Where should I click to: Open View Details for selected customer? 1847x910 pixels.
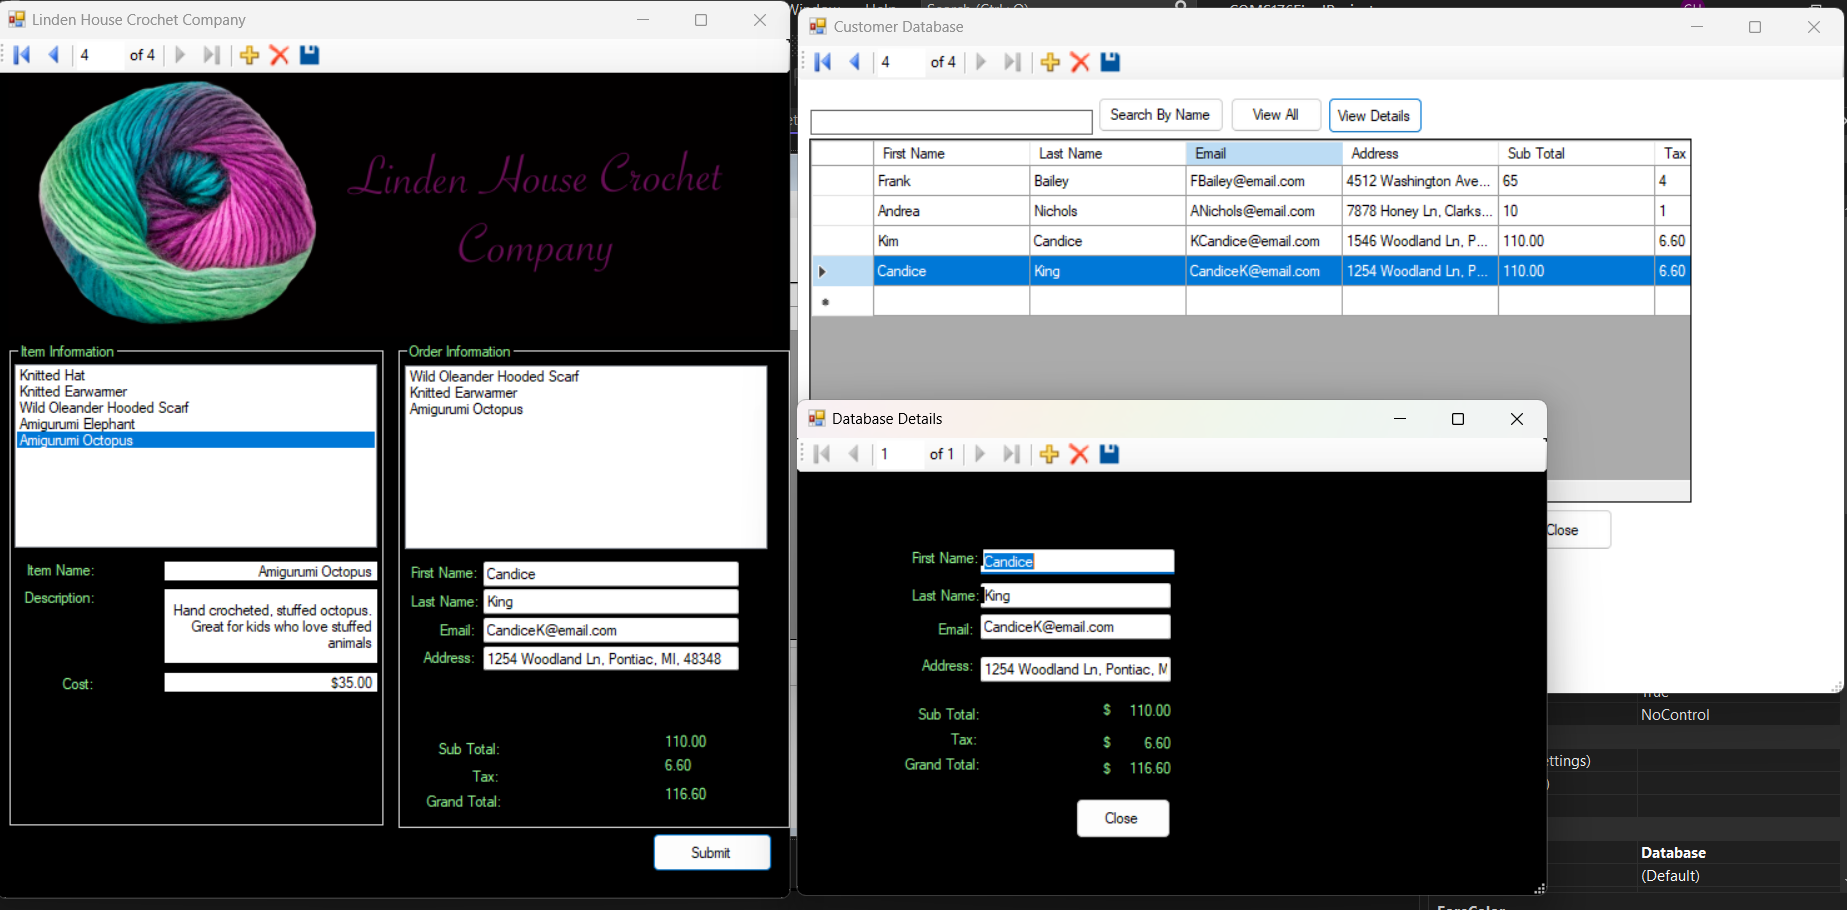pyautogui.click(x=1374, y=116)
